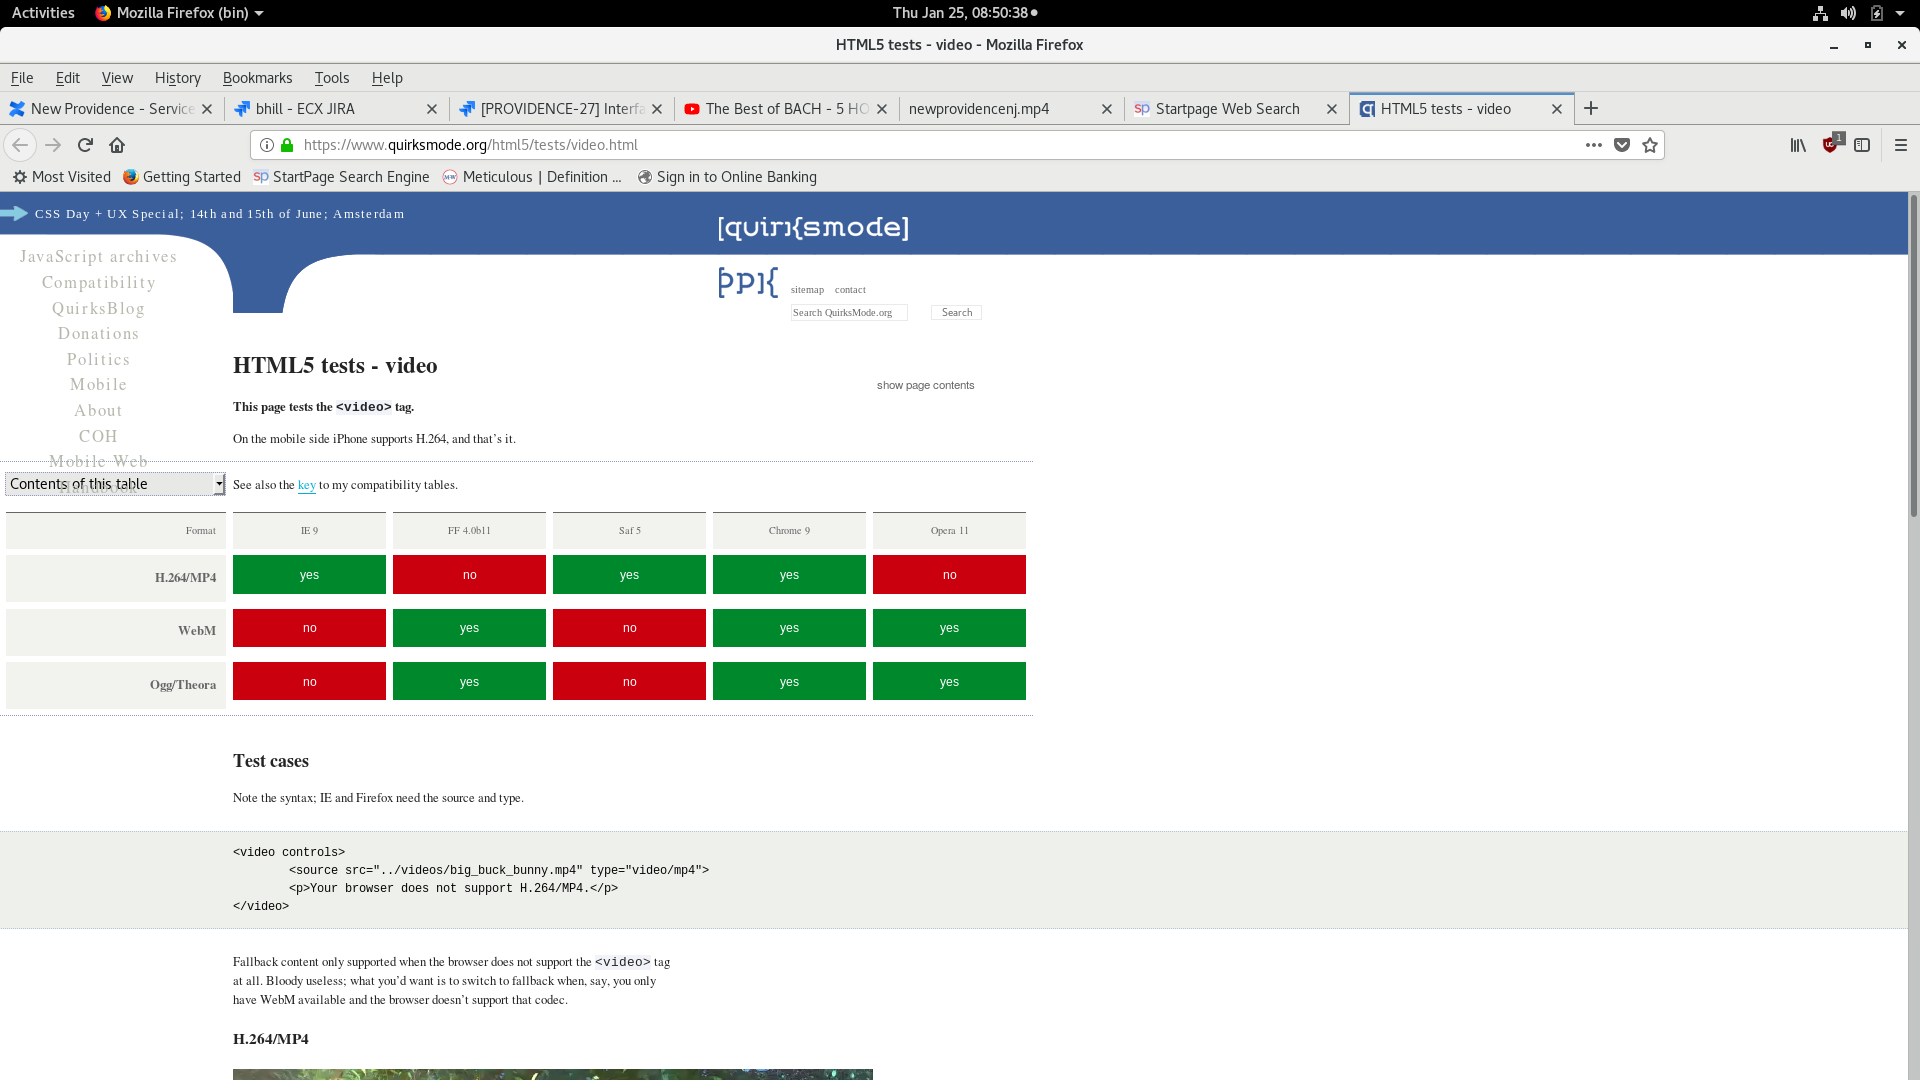This screenshot has height=1080, width=1920.
Task: Open the File menu
Action: 22,78
